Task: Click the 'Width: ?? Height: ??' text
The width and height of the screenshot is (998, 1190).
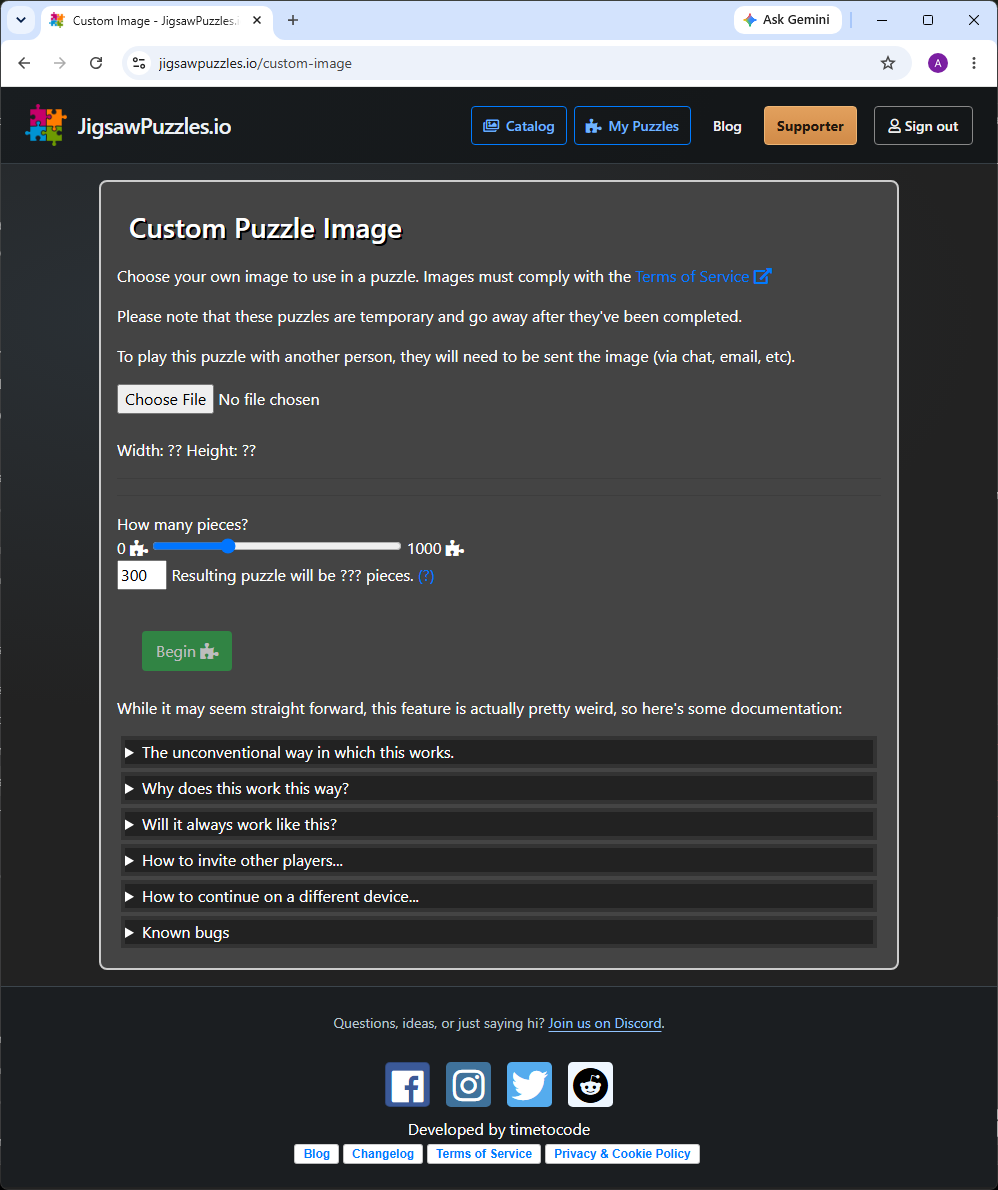Action: click(x=187, y=450)
